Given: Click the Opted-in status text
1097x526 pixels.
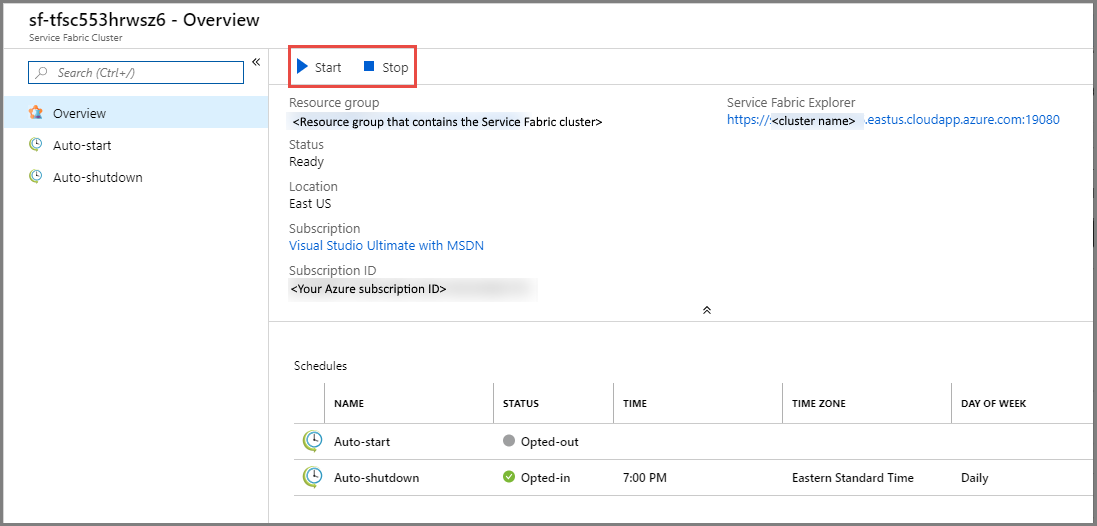Looking at the screenshot, I should coord(546,478).
